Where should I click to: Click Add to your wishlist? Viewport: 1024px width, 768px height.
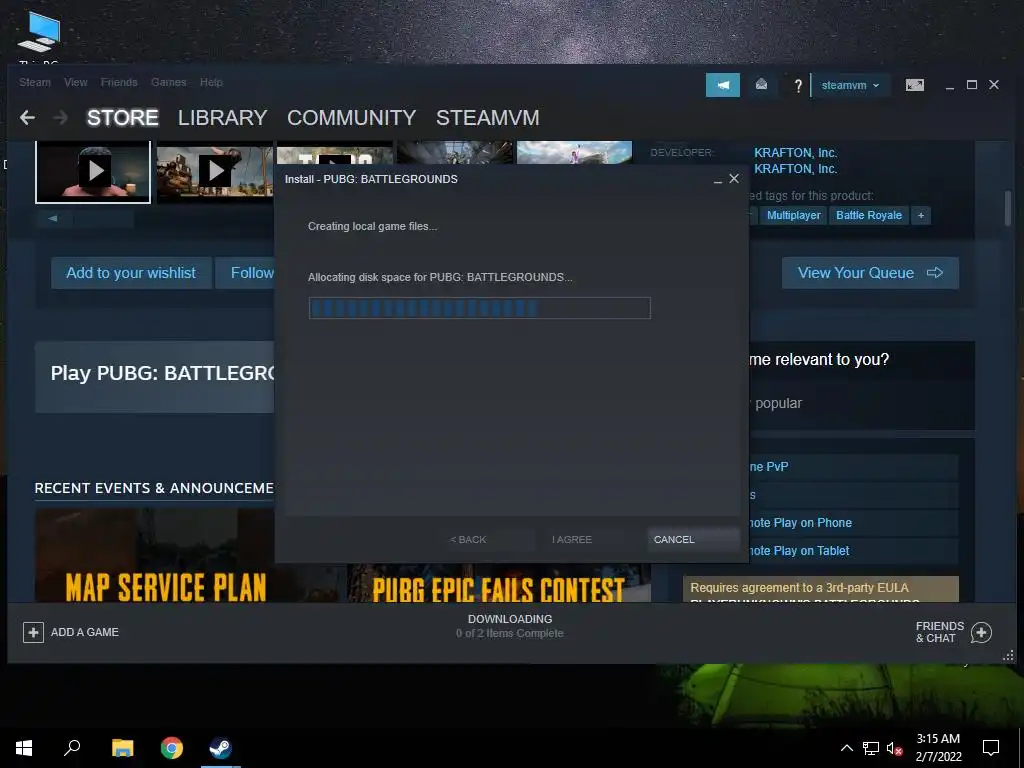(131, 273)
